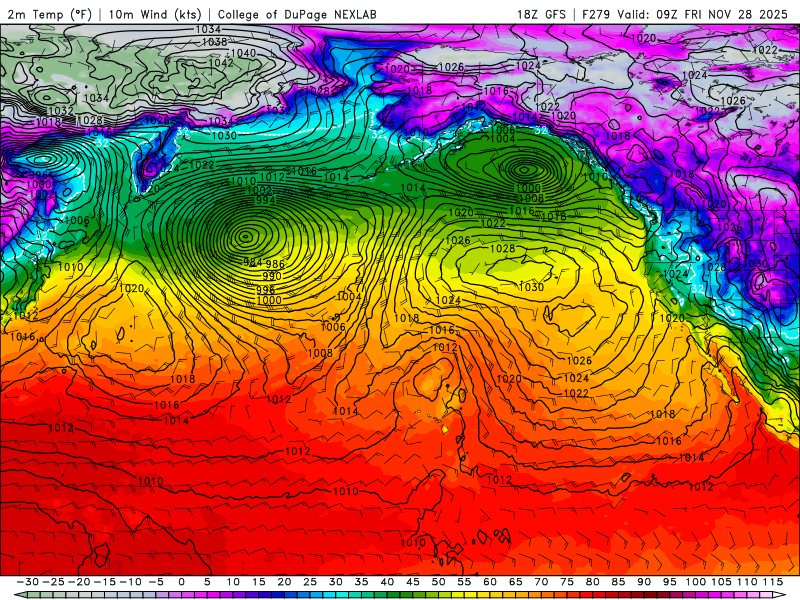The width and height of the screenshot is (800, 600).
Task: Click the 105 label on the temperature scale
Action: pos(721,582)
